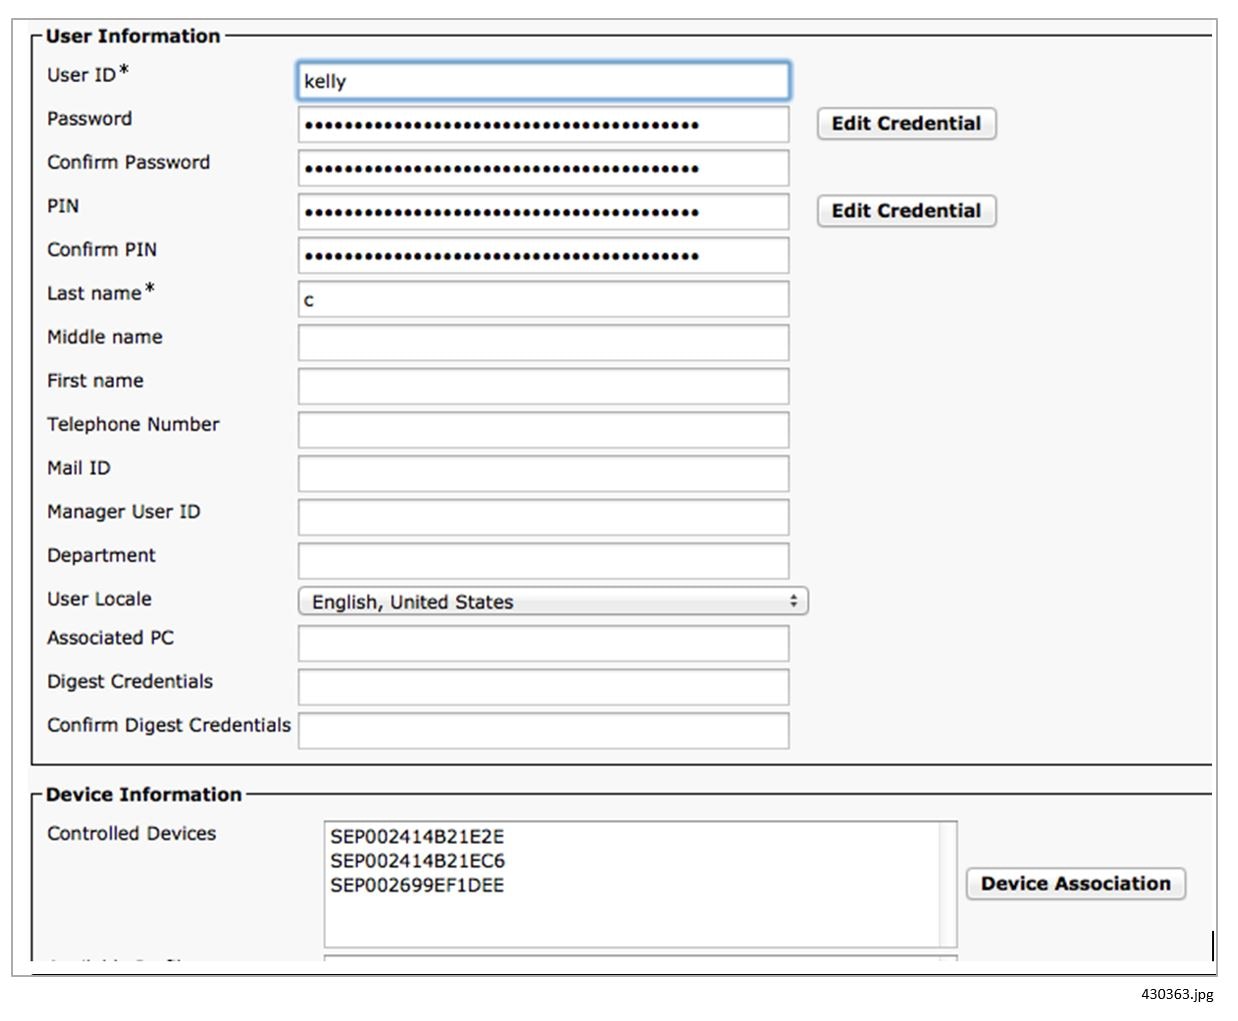This screenshot has width=1238, height=1021.
Task: Click inside the User ID field showing kelly
Action: [x=543, y=81]
